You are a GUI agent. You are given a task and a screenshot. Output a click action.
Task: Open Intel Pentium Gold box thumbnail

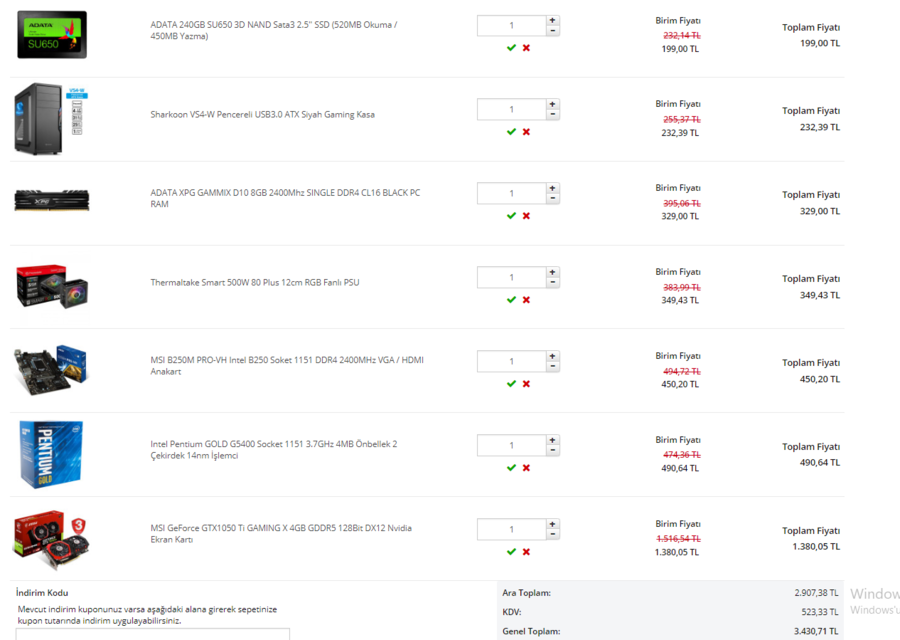point(51,454)
